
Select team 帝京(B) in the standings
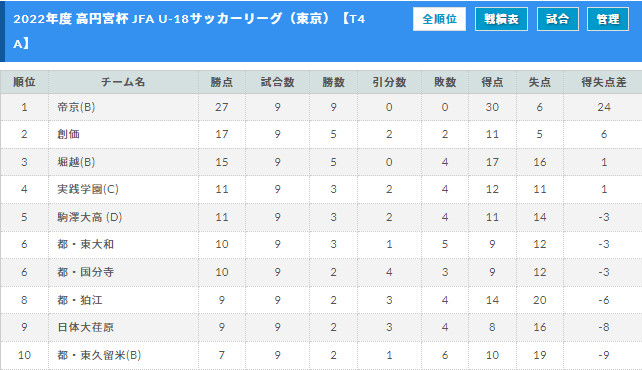point(76,107)
